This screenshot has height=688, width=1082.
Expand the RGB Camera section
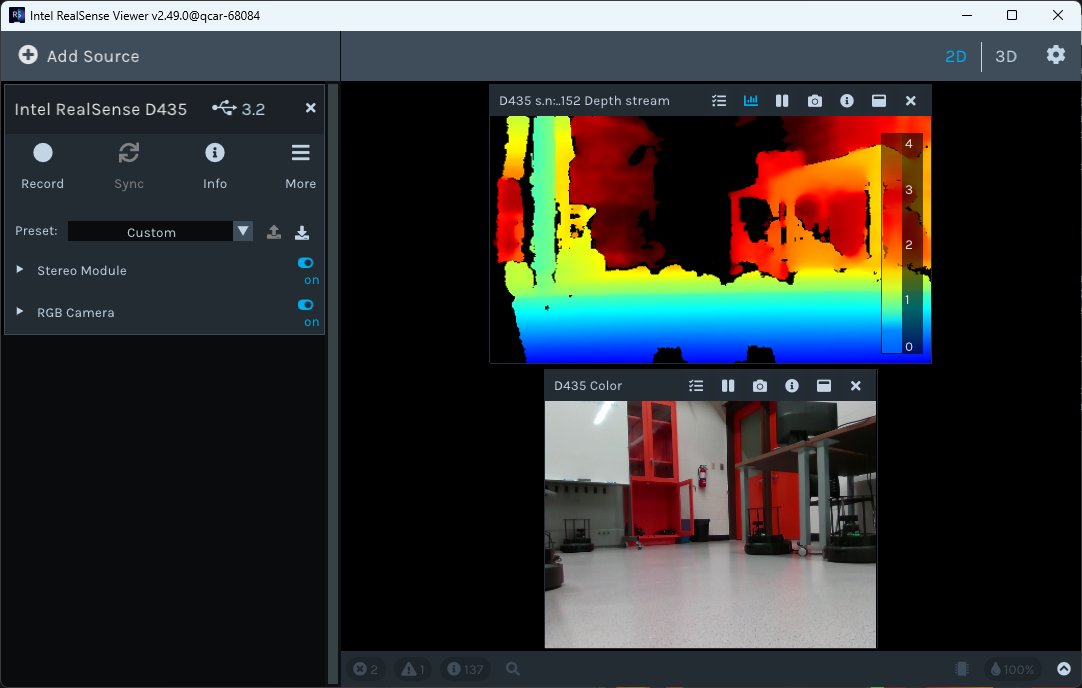coord(20,312)
